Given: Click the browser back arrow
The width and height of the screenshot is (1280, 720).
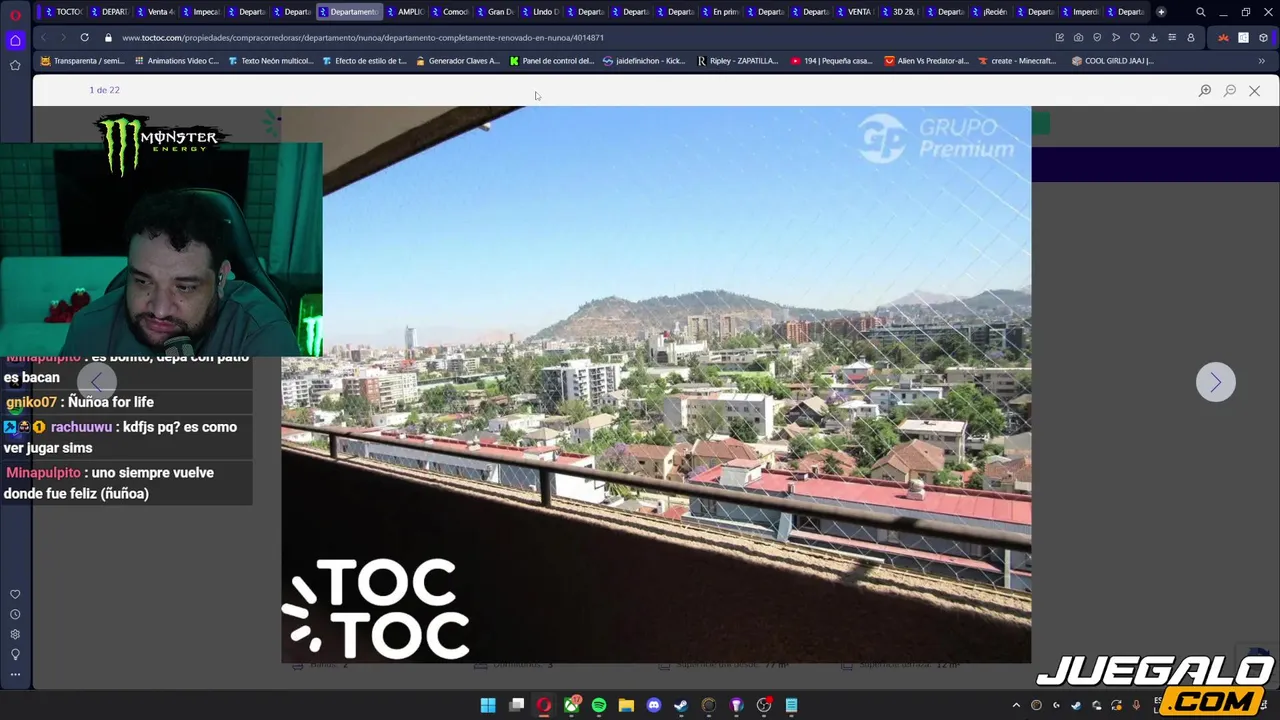Looking at the screenshot, I should point(43,37).
